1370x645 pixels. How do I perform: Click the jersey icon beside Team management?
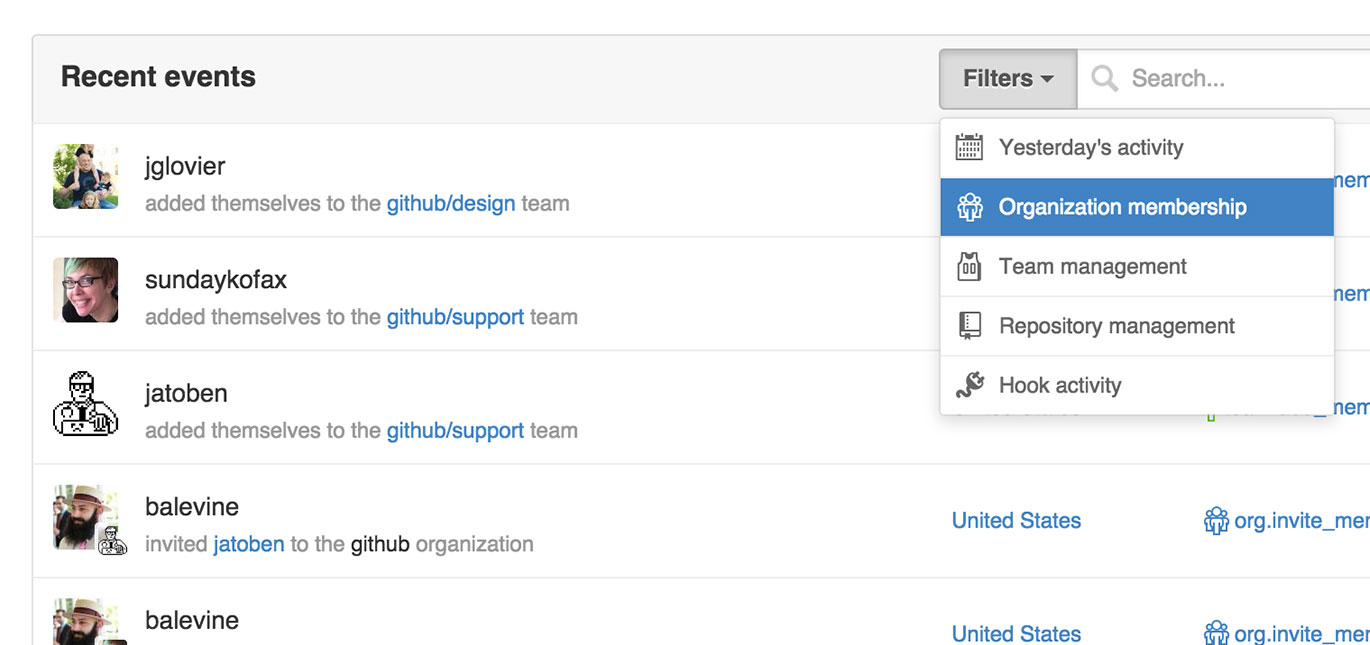969,267
